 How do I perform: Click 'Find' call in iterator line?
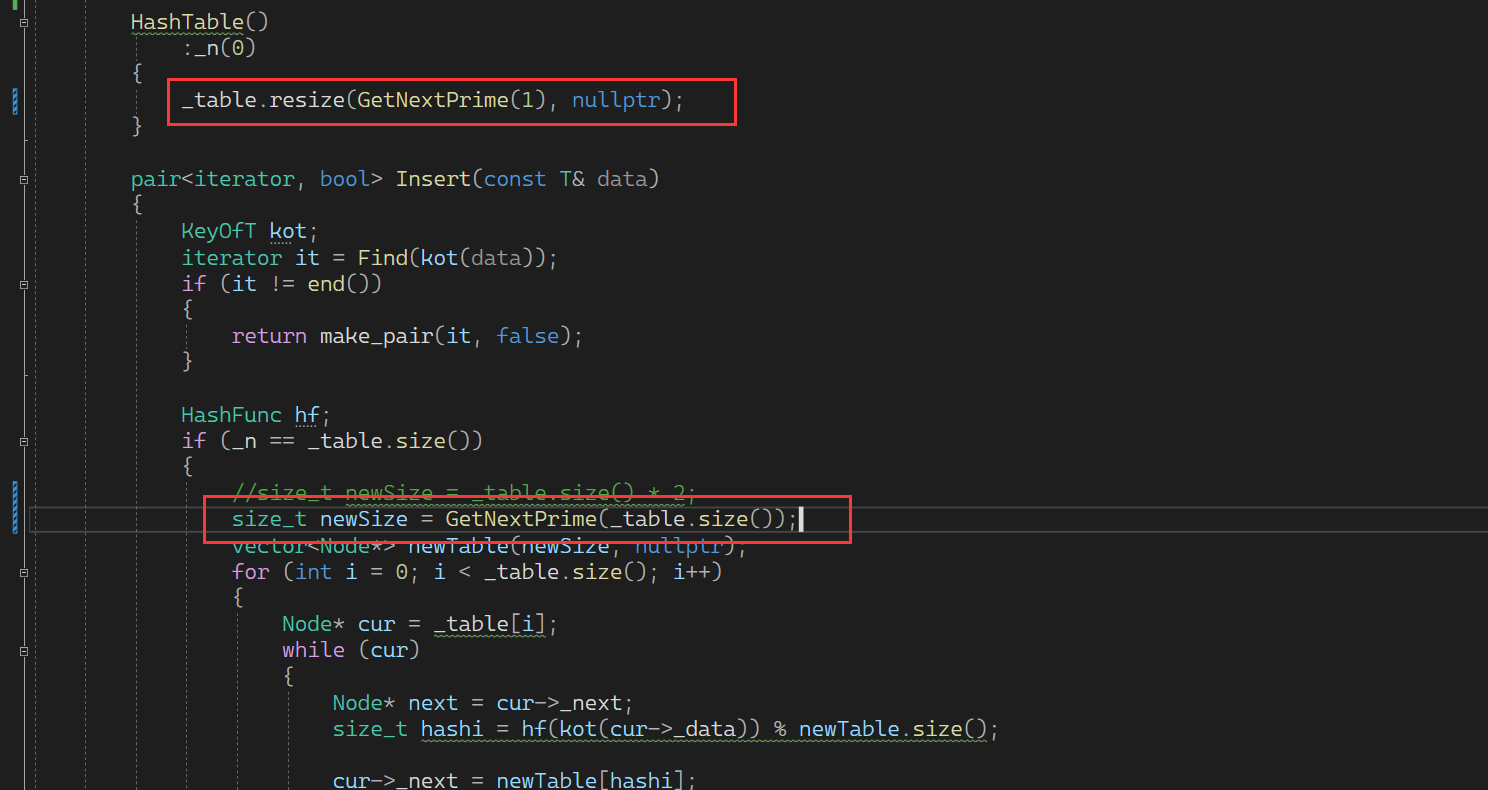point(383,257)
